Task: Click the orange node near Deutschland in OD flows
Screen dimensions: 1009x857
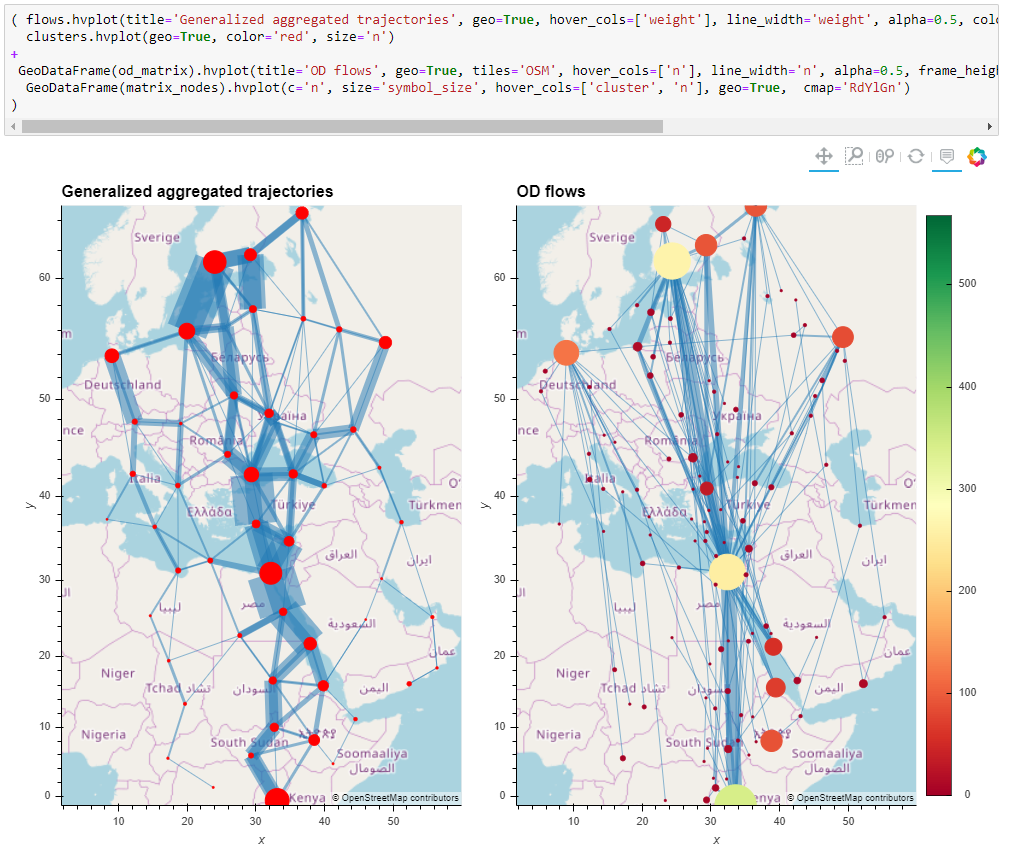Action: 566,353
